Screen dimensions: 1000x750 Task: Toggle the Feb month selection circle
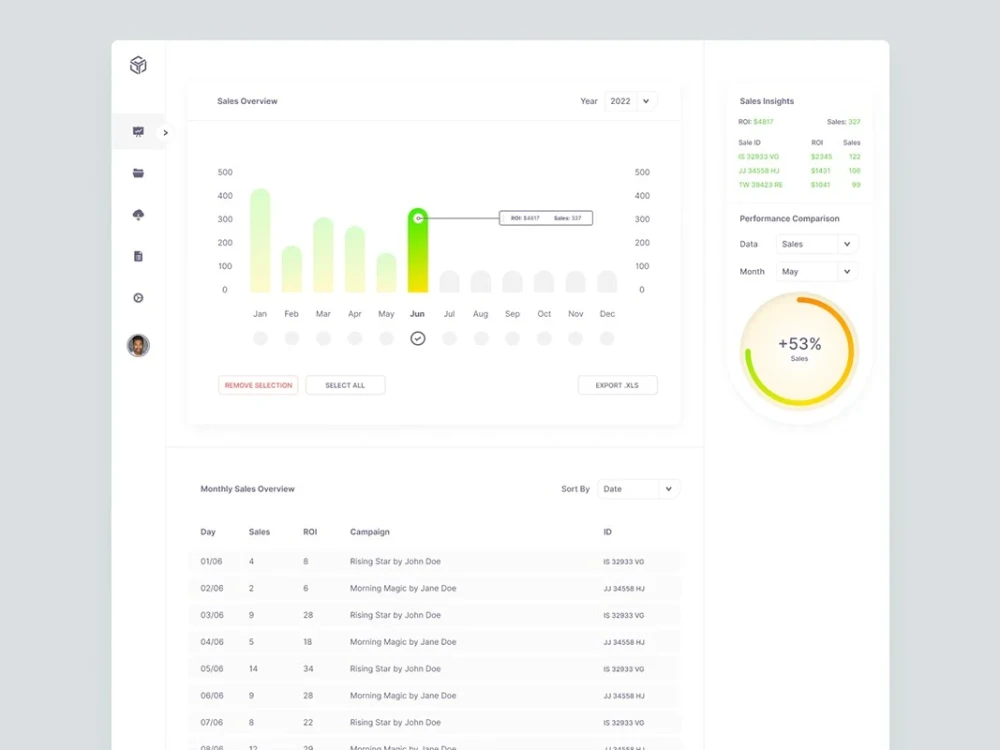pos(291,338)
